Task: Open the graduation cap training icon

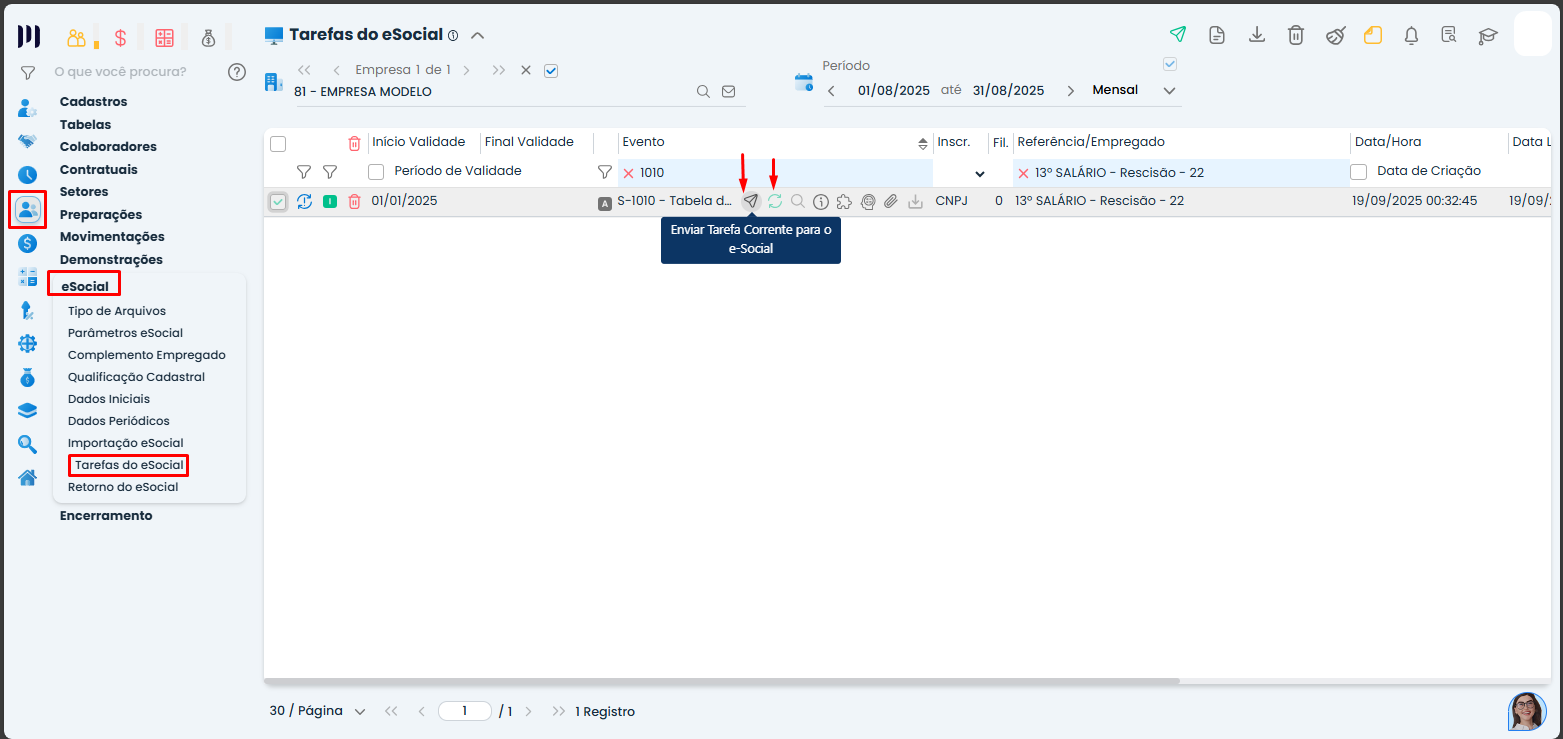Action: (x=1488, y=35)
